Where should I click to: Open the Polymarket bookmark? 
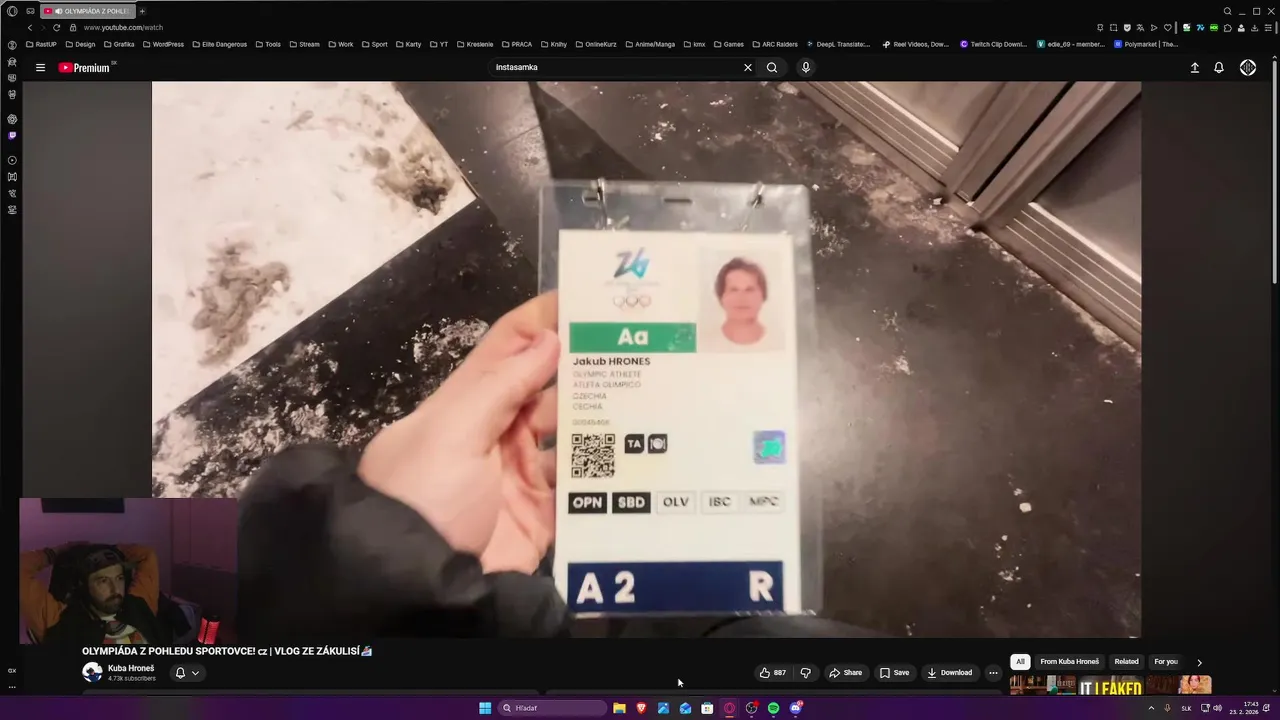point(1146,44)
